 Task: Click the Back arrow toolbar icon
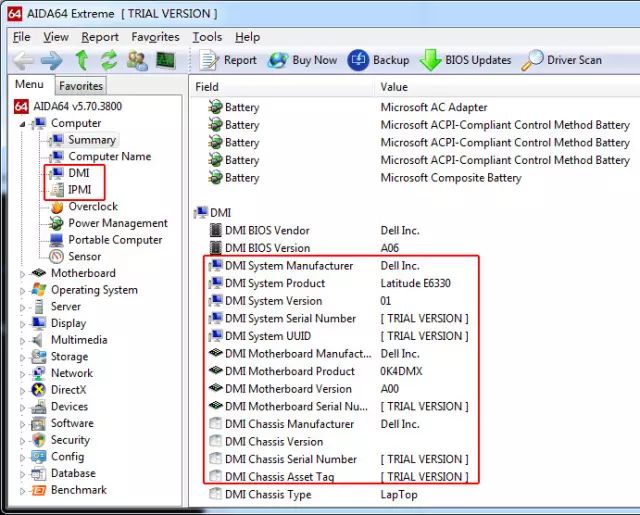click(23, 60)
